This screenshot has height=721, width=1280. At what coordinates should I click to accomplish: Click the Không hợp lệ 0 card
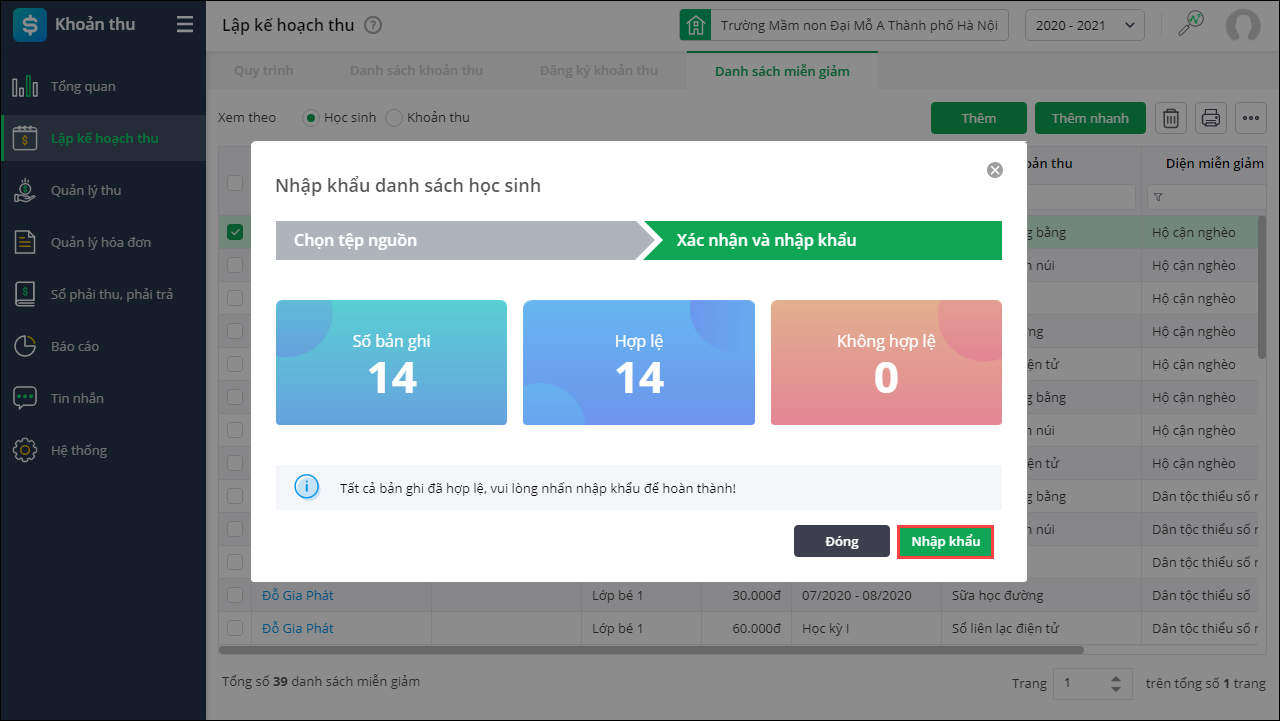pyautogui.click(x=886, y=363)
